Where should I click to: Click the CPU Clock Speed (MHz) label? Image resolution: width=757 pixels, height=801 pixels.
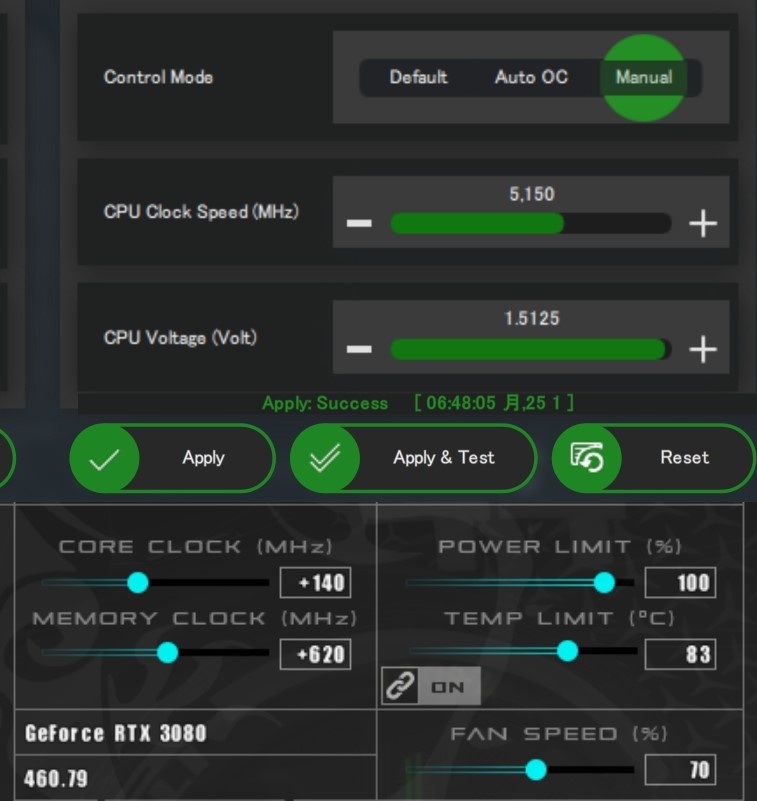201,212
